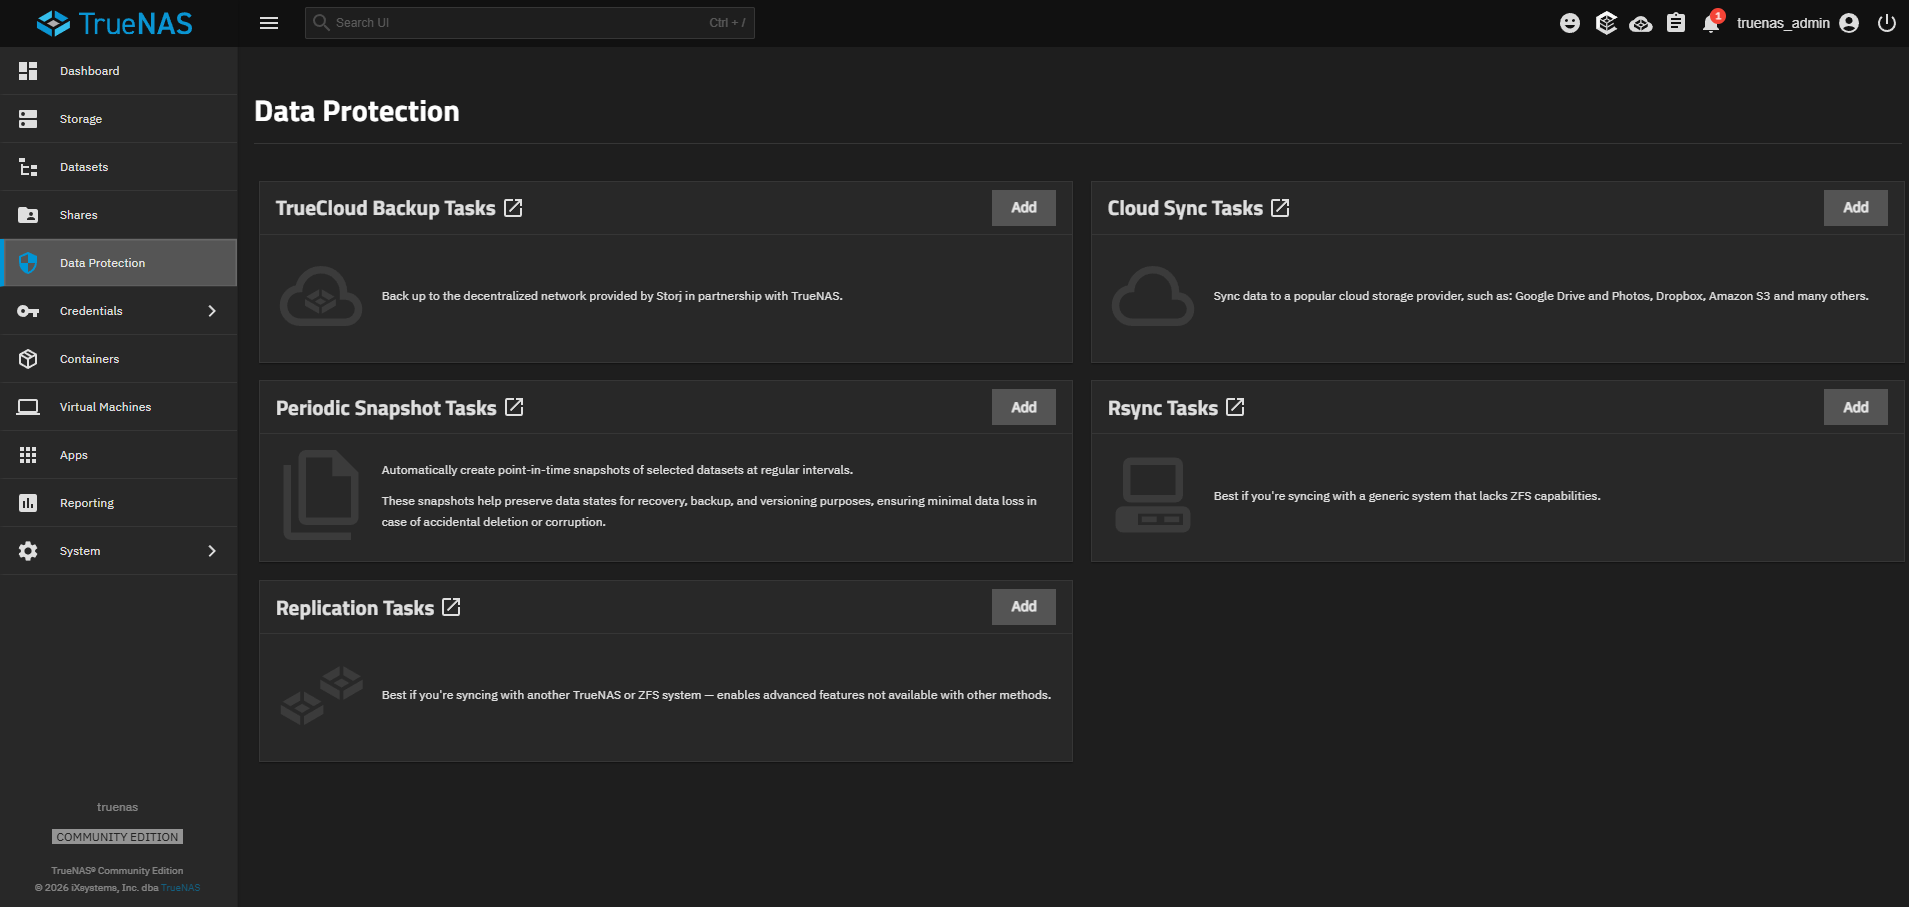Click the Datasets tree icon
The width and height of the screenshot is (1909, 907).
(28, 167)
